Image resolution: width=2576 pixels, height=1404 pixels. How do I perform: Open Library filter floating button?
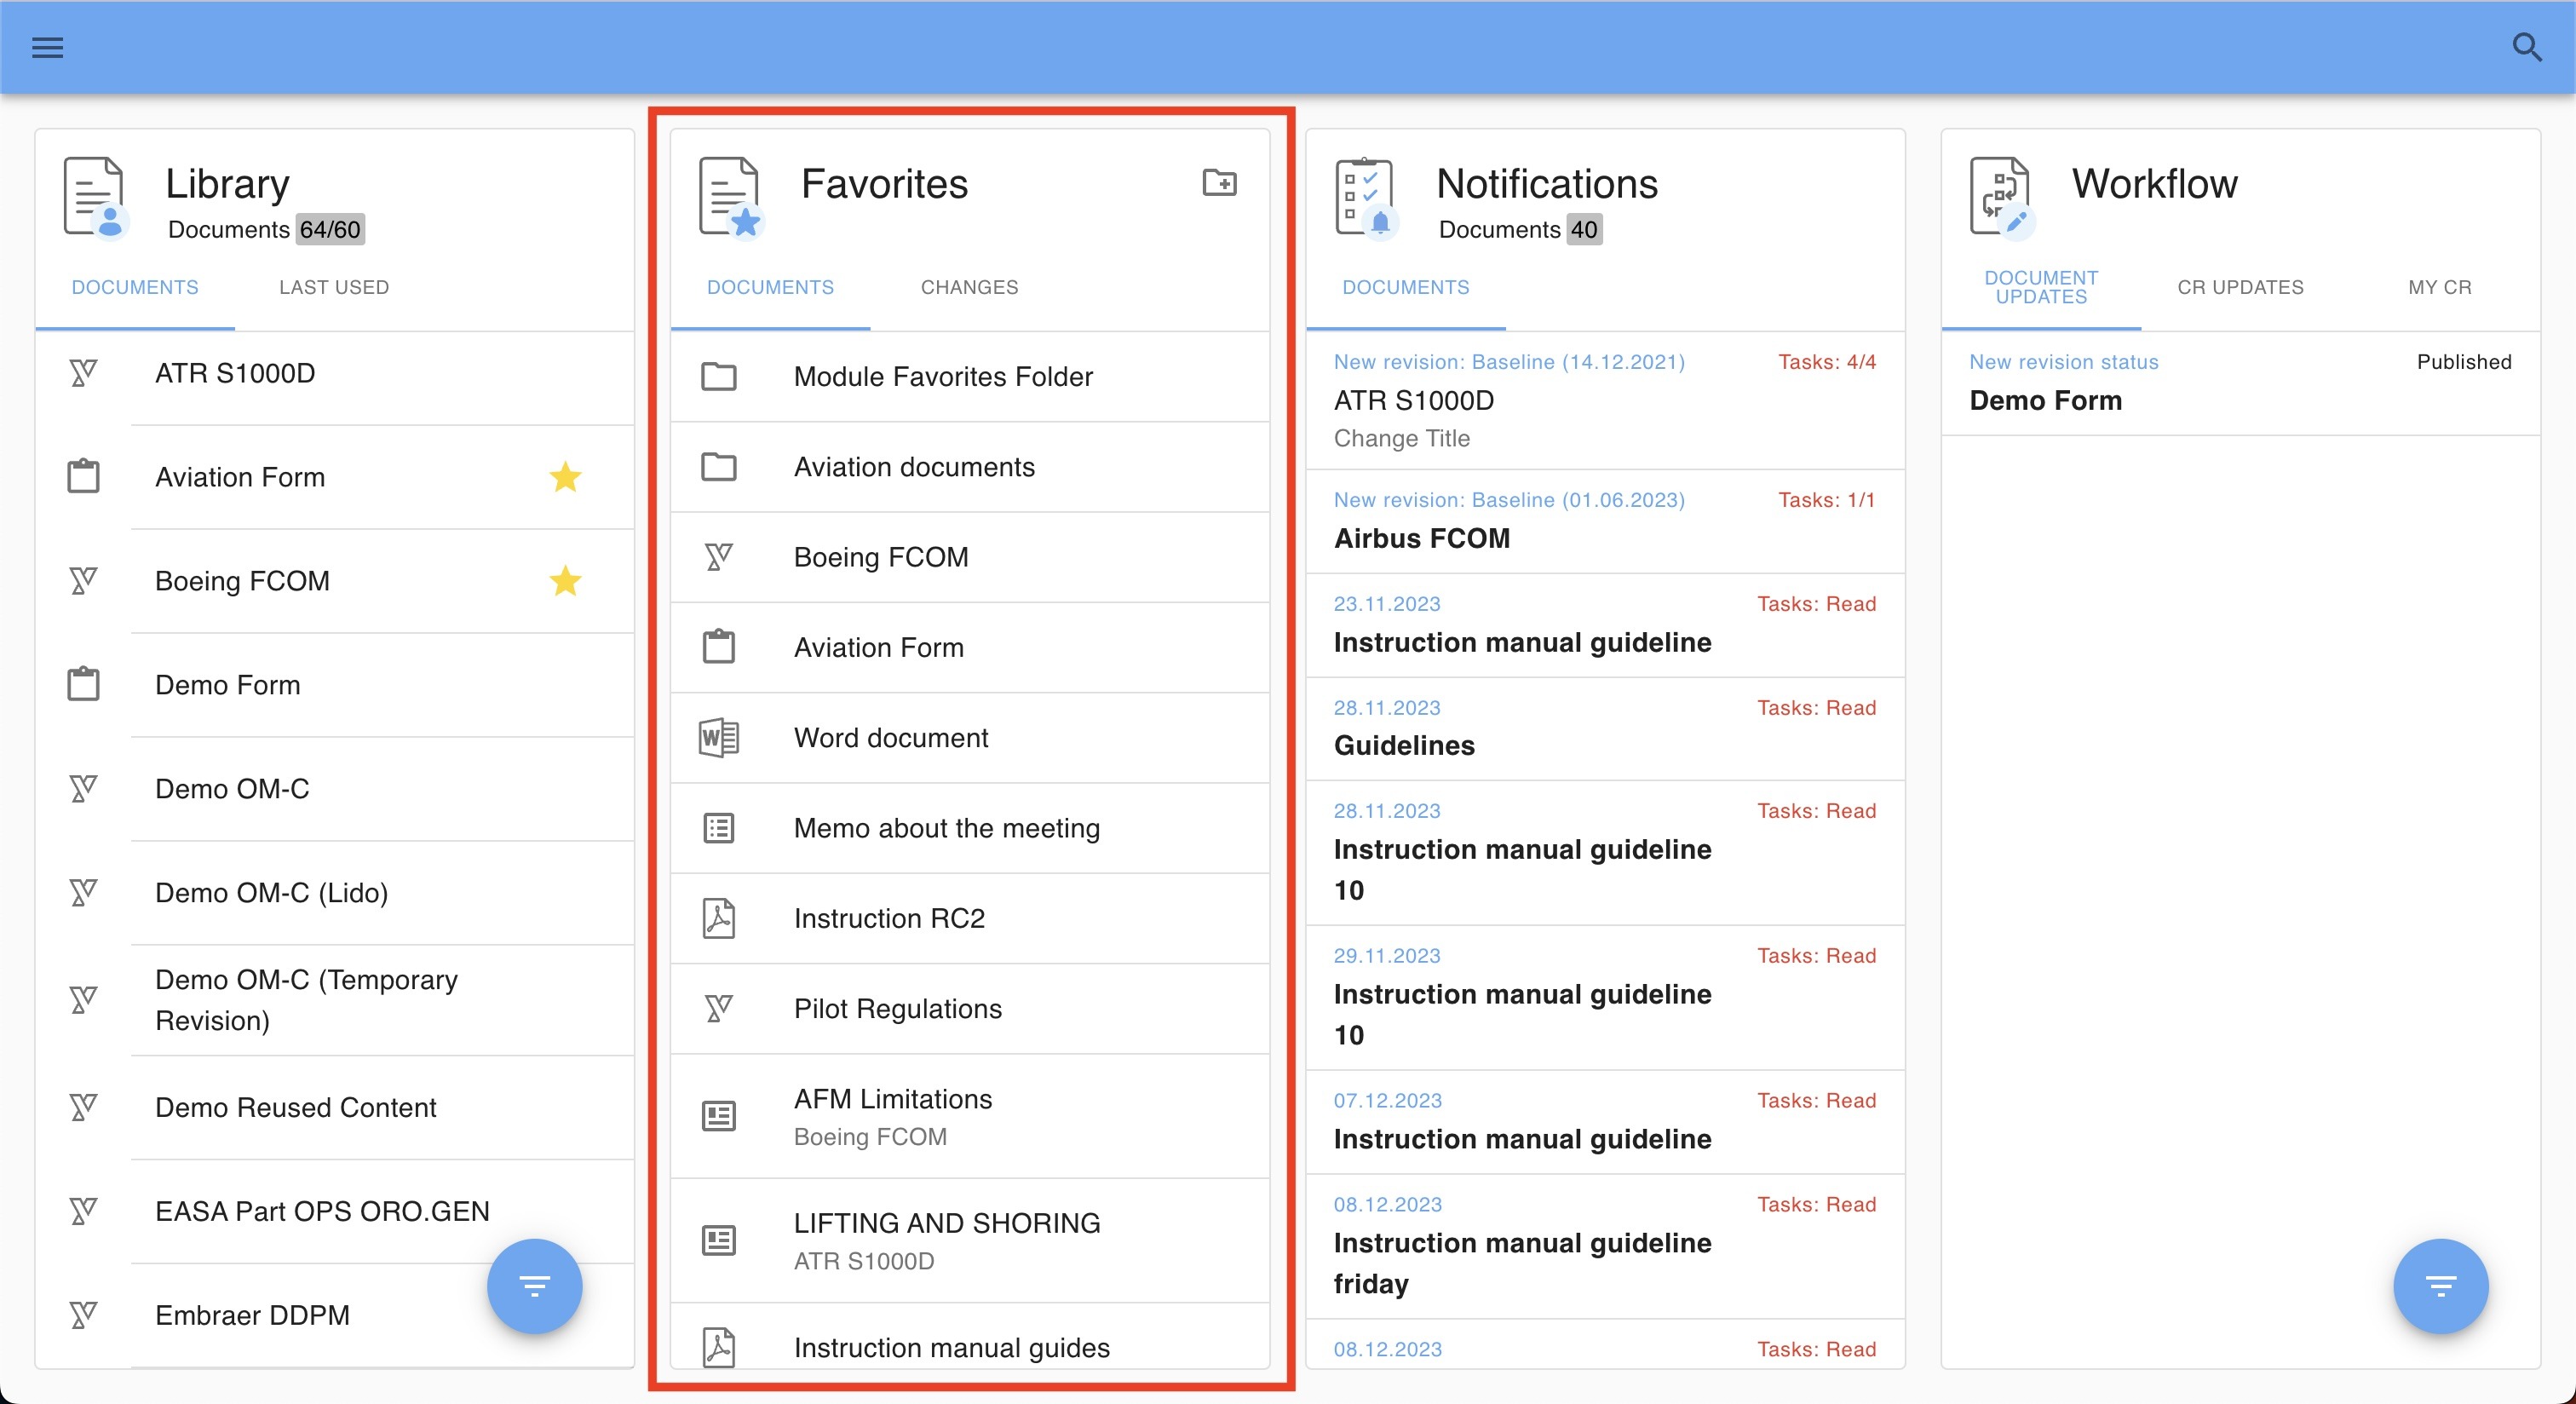coord(534,1286)
